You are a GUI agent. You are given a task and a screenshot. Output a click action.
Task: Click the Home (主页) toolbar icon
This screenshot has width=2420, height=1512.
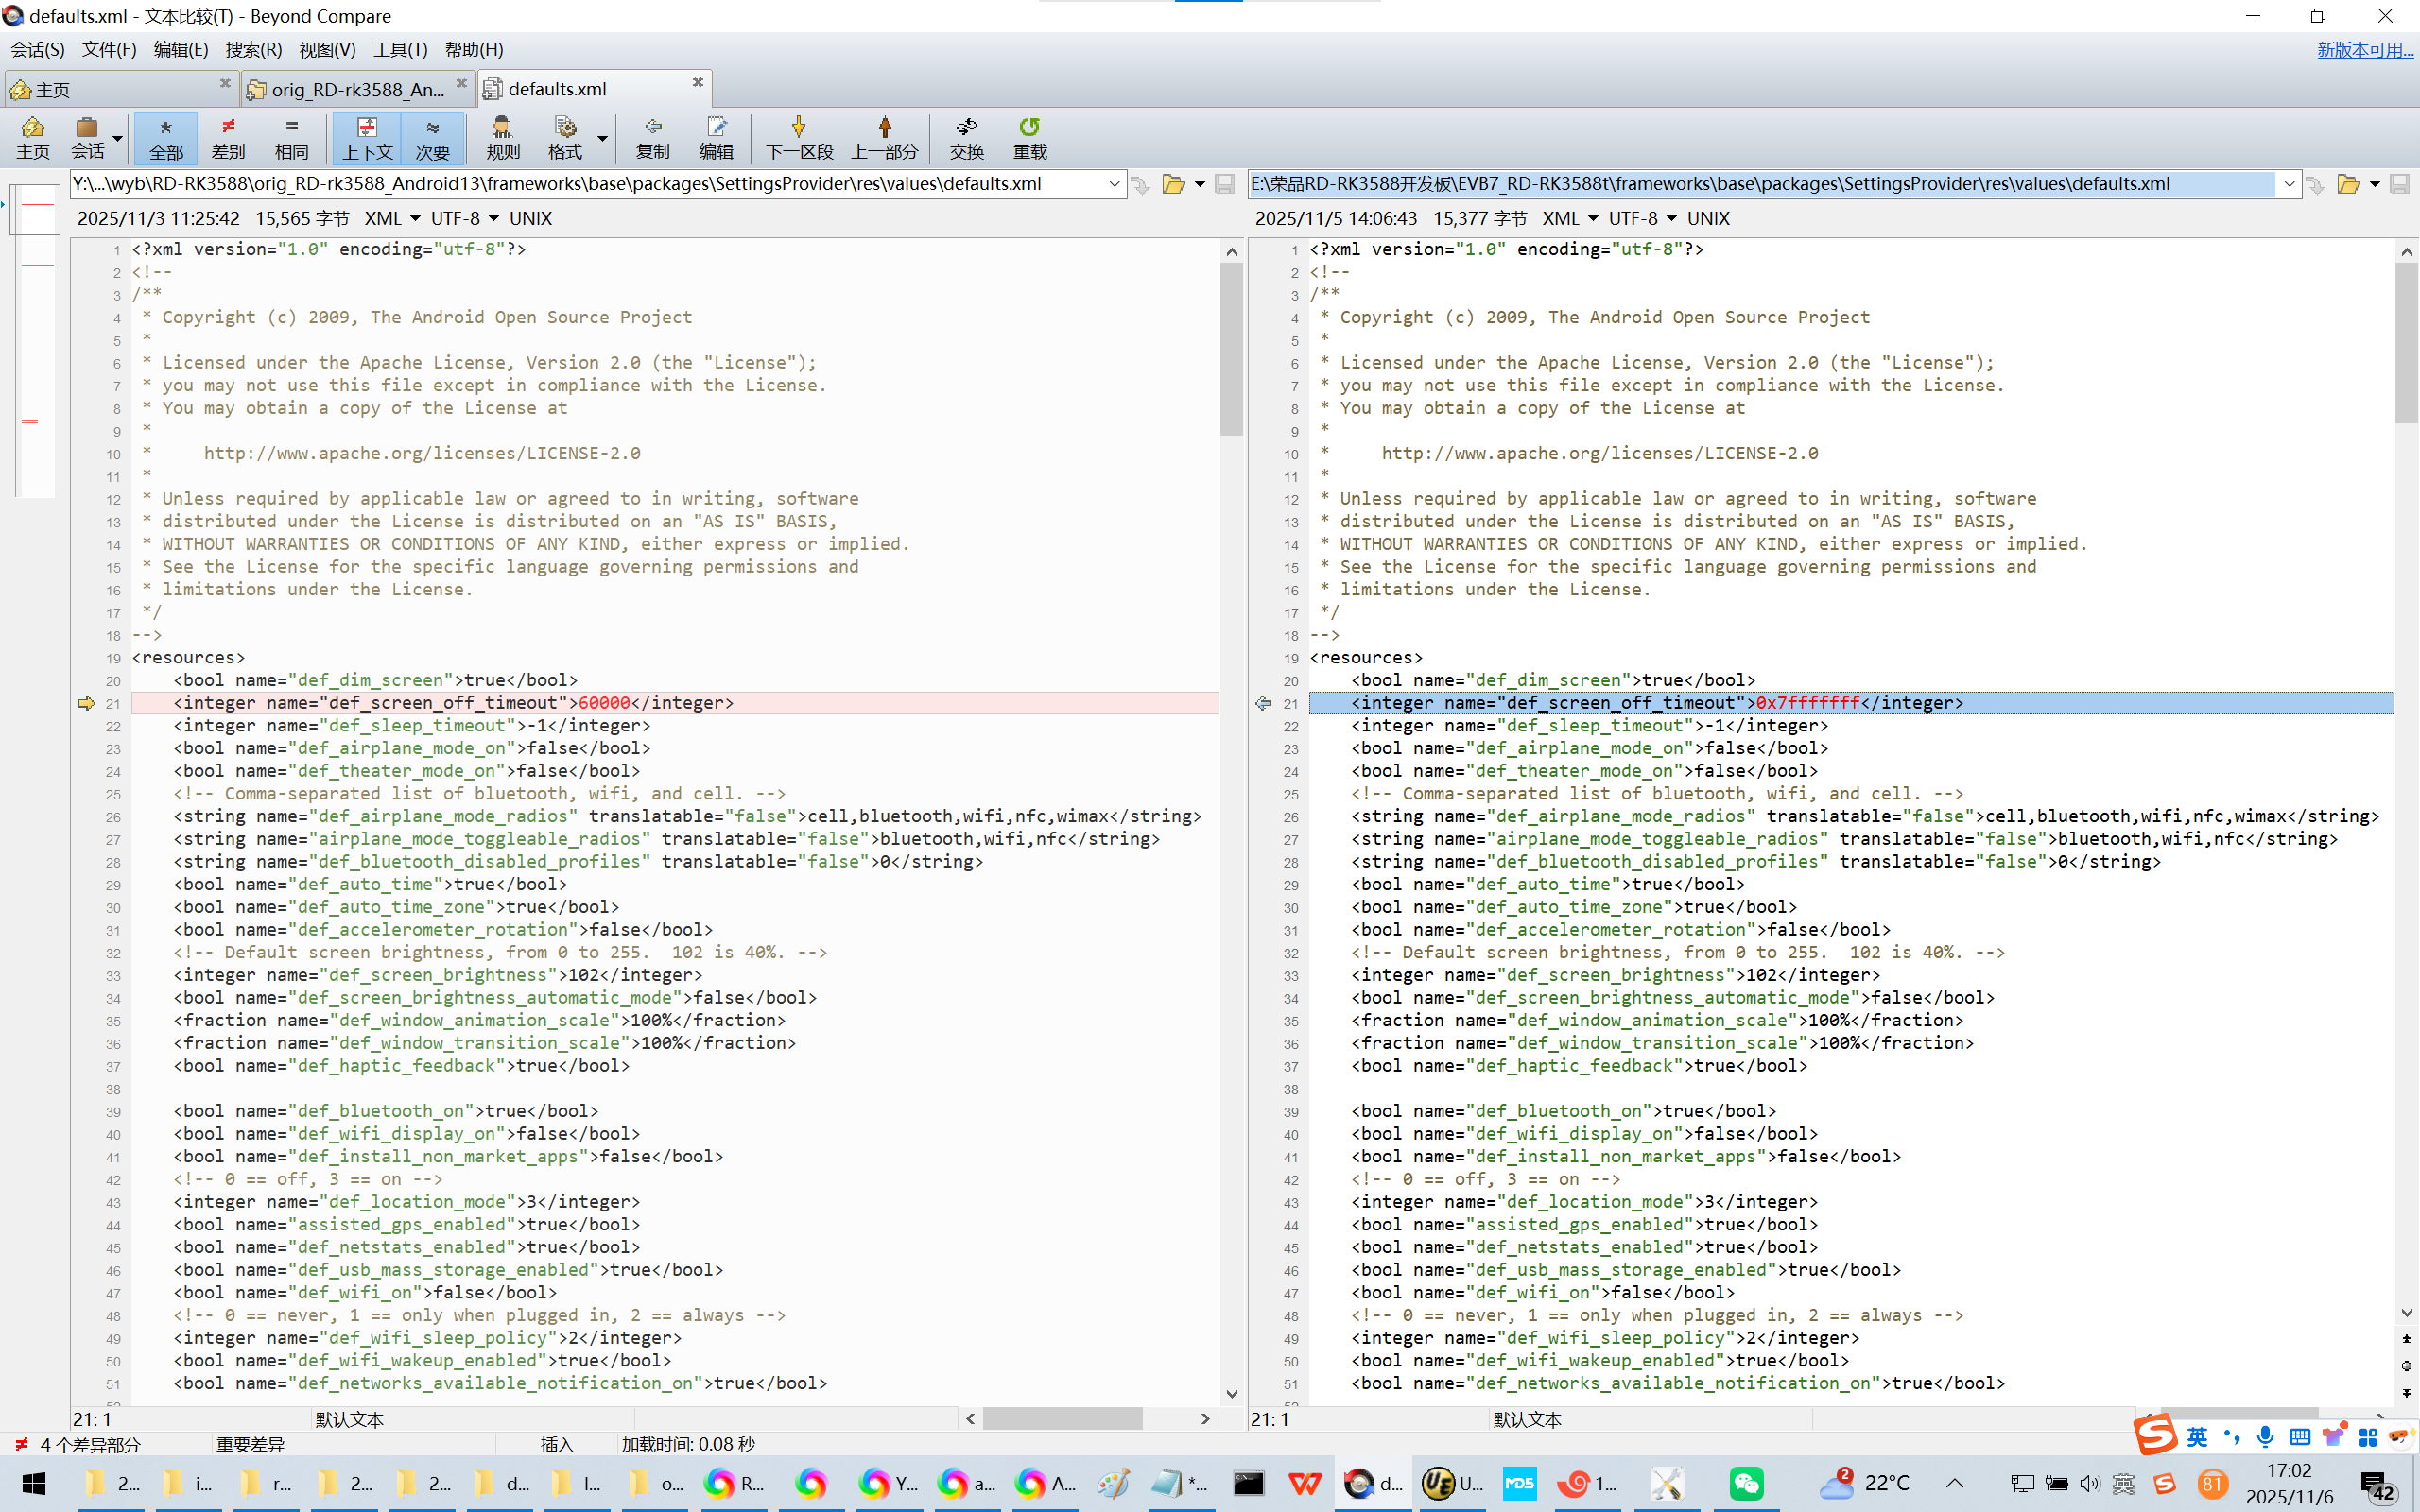pos(32,137)
